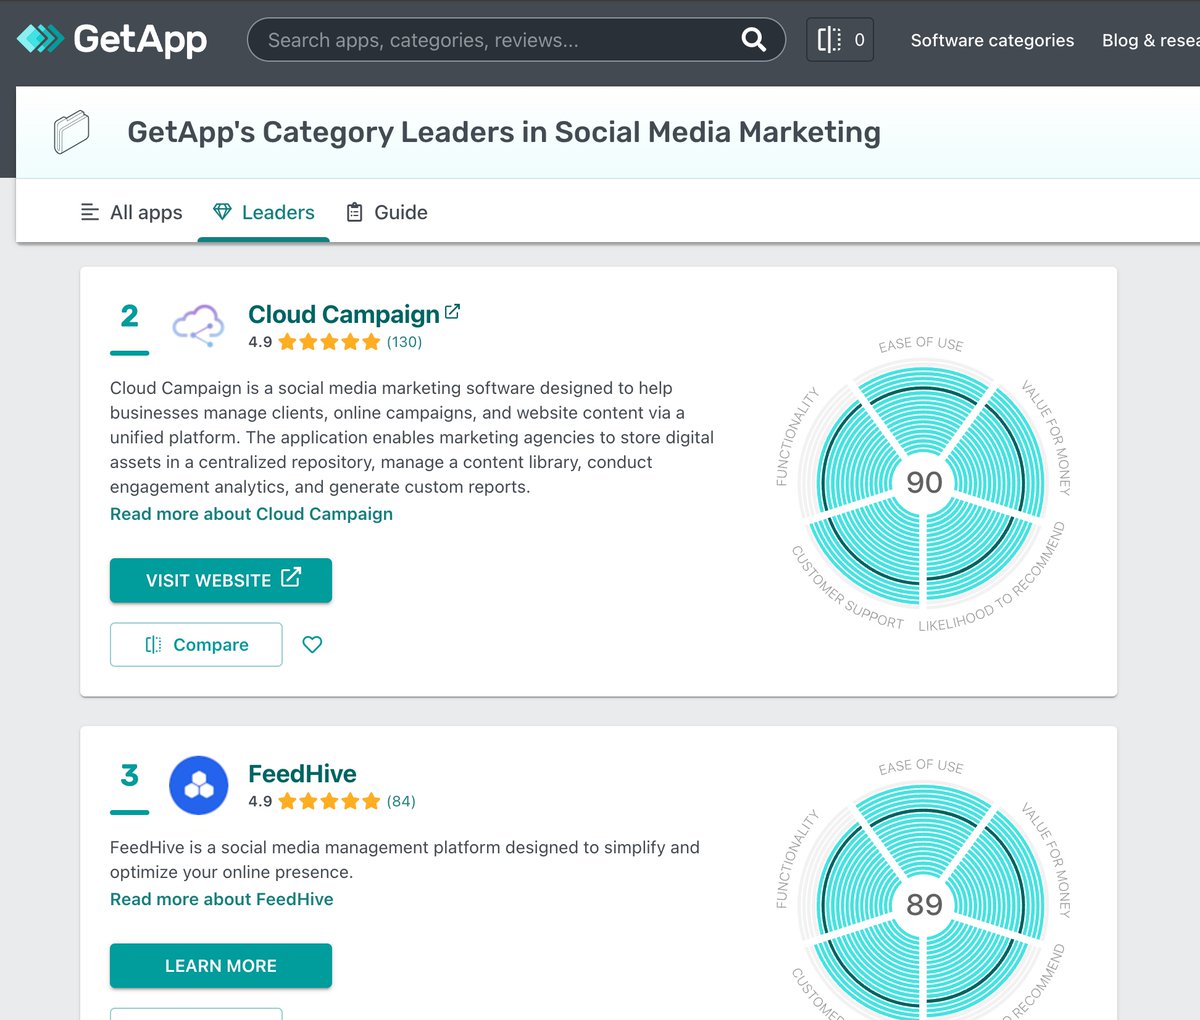
Task: Click the search magnifier icon
Action: (x=754, y=40)
